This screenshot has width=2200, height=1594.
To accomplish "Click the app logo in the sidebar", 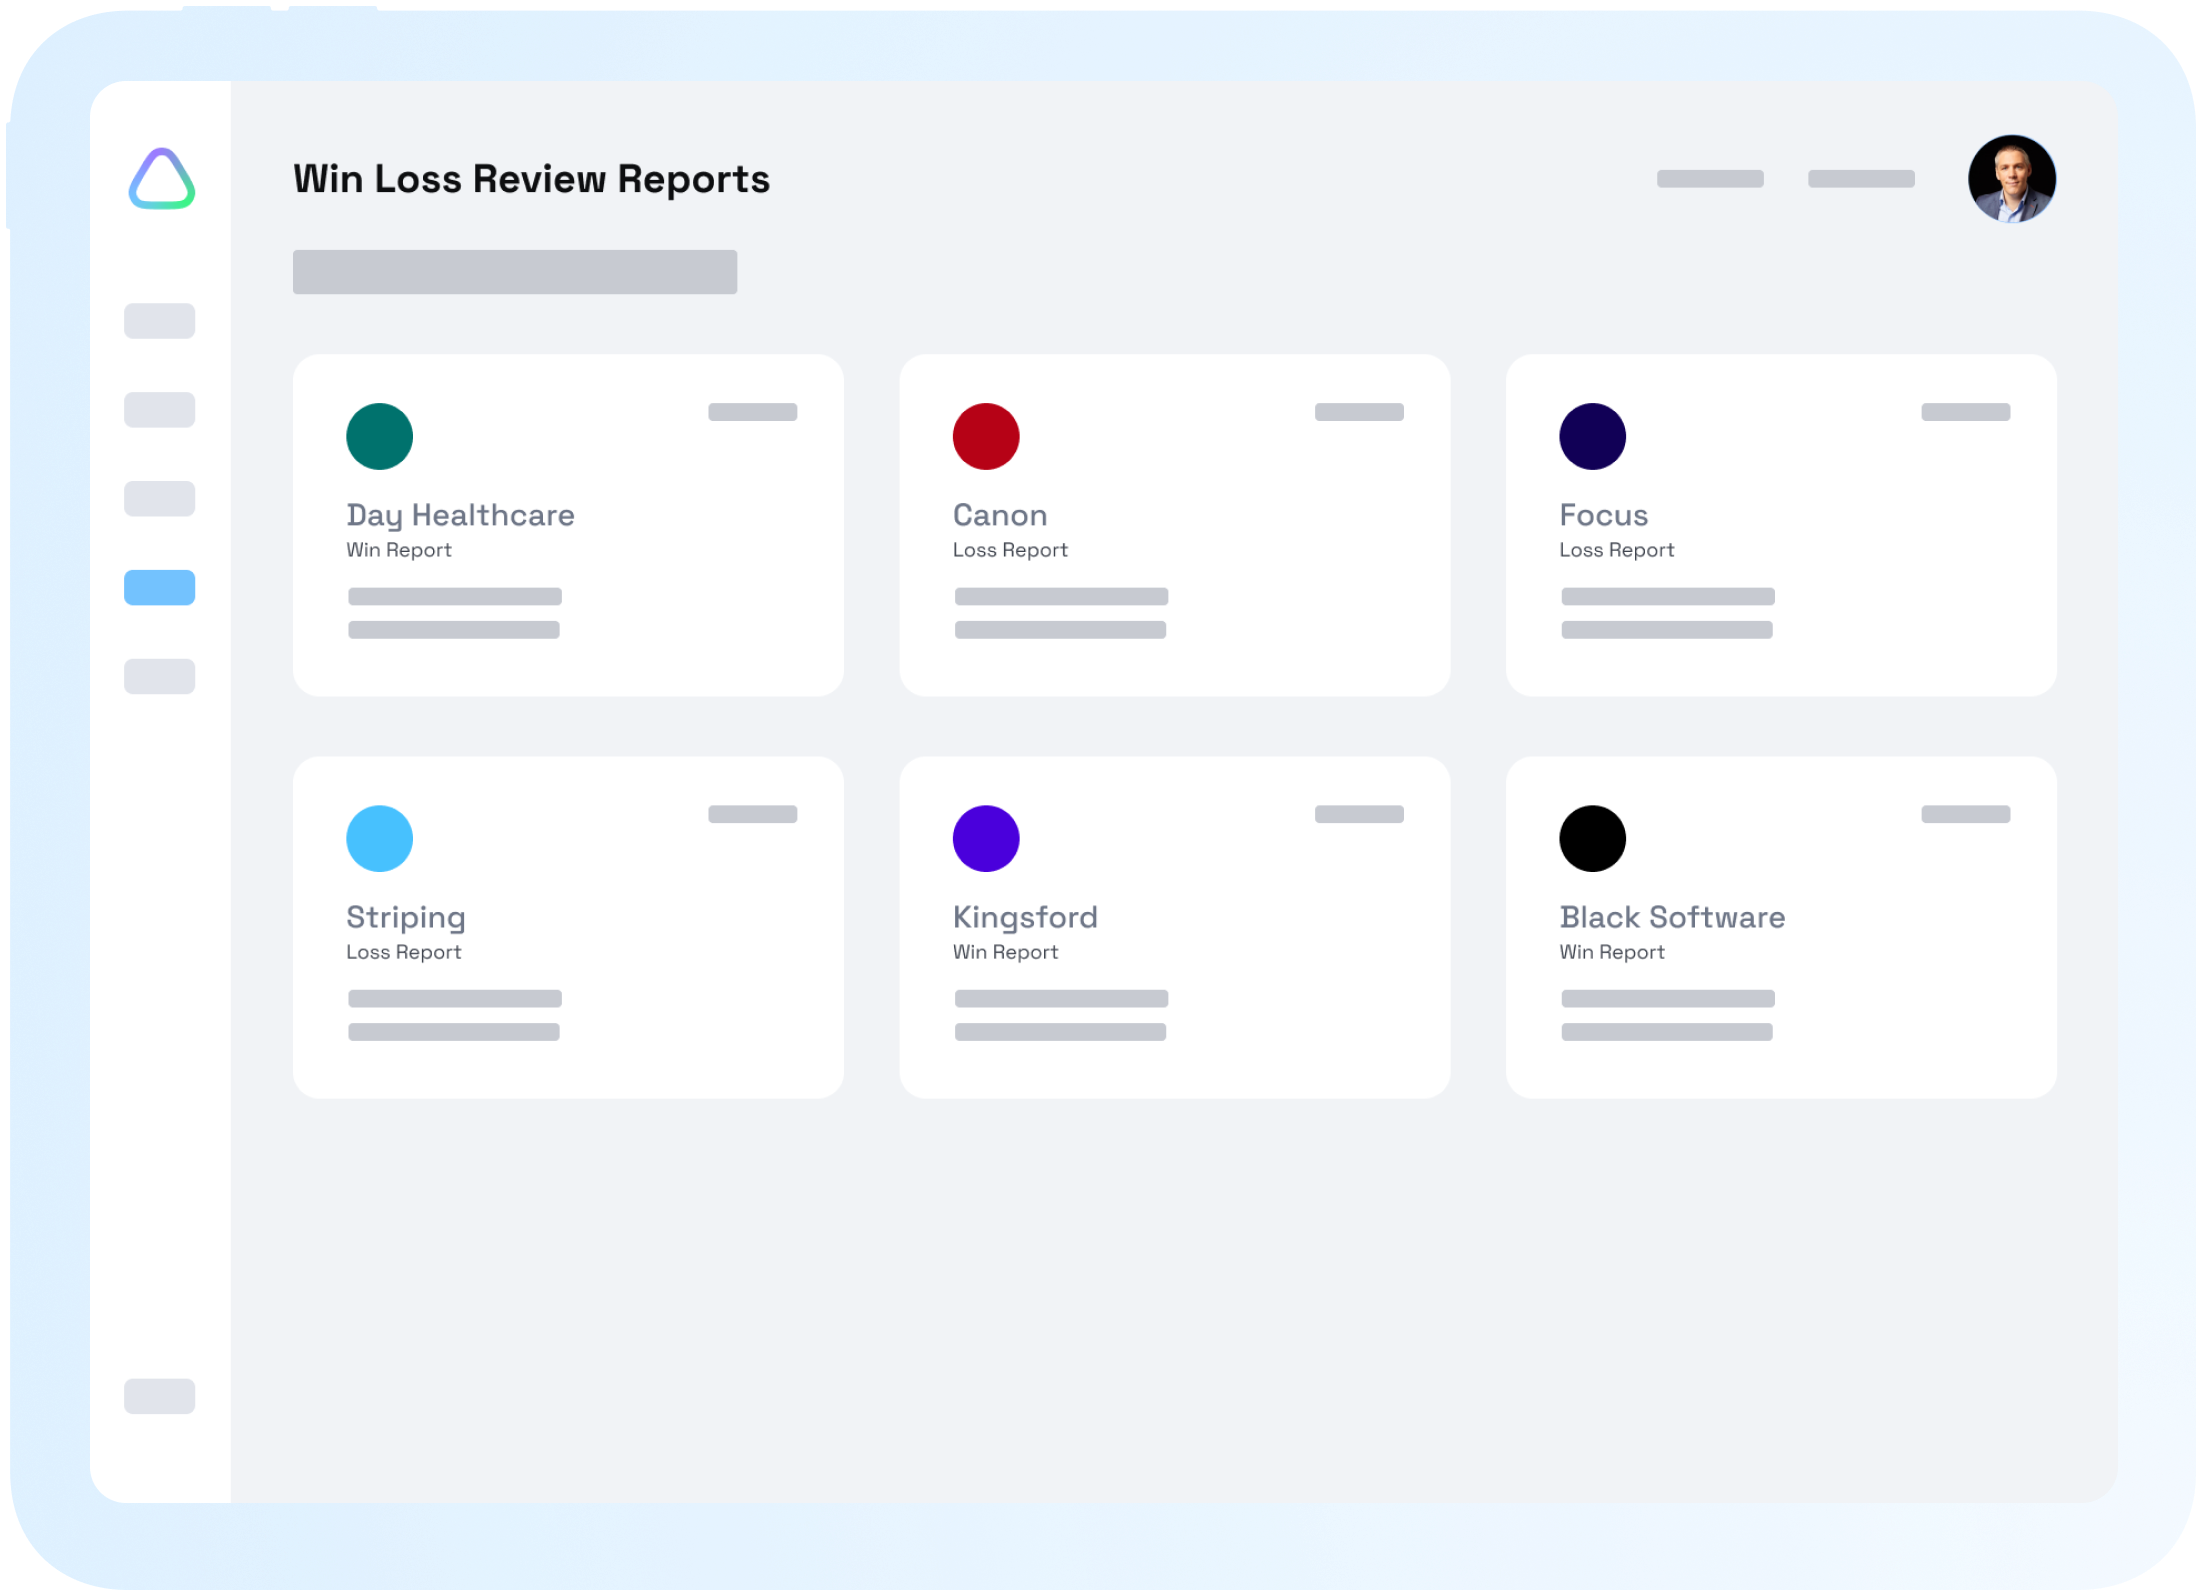I will click(x=162, y=180).
